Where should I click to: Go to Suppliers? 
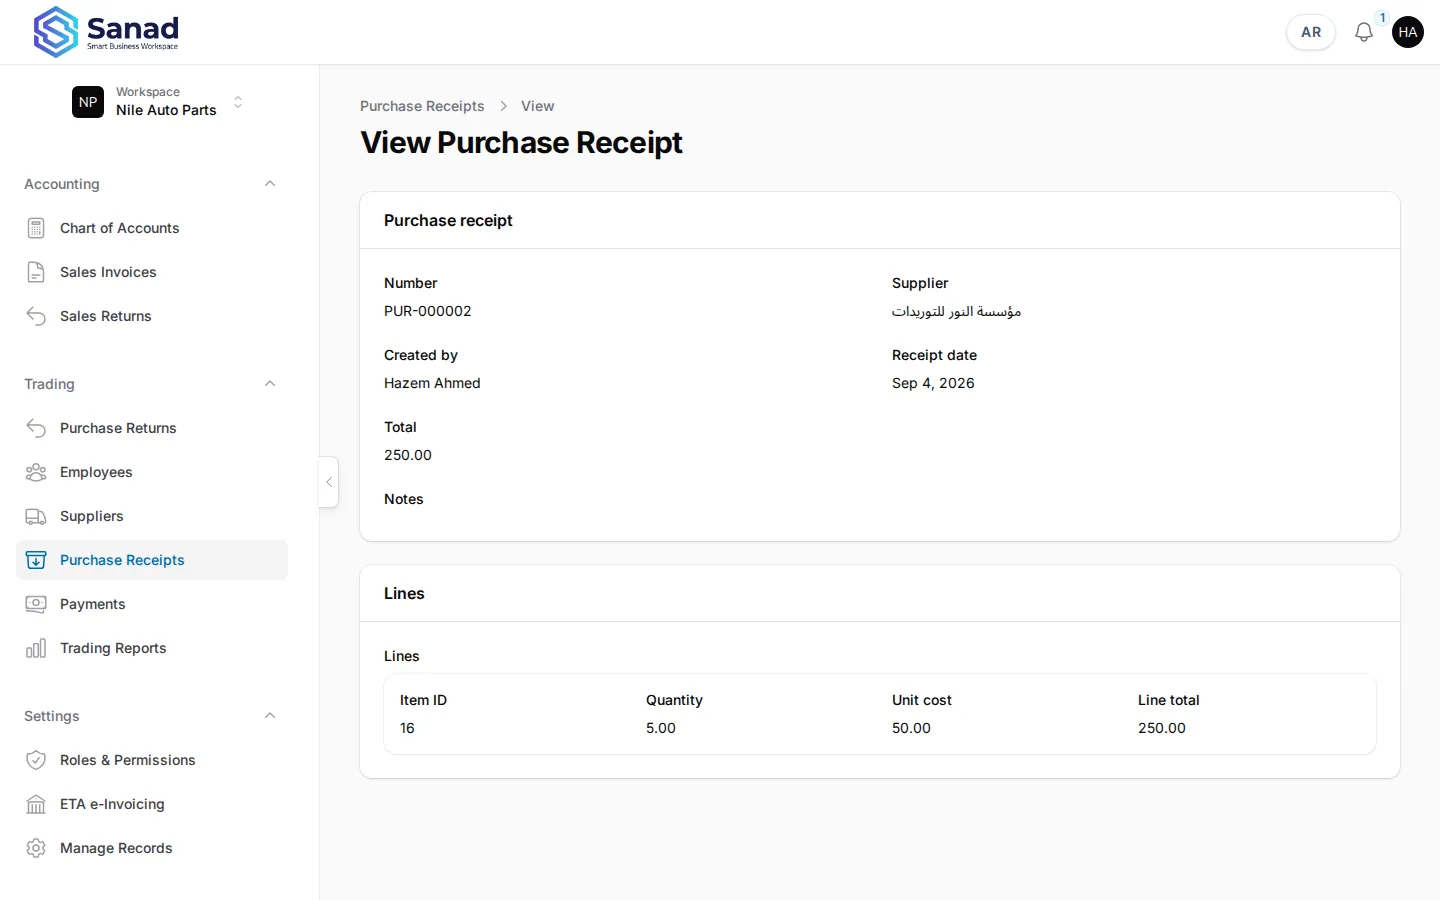pos(152,516)
